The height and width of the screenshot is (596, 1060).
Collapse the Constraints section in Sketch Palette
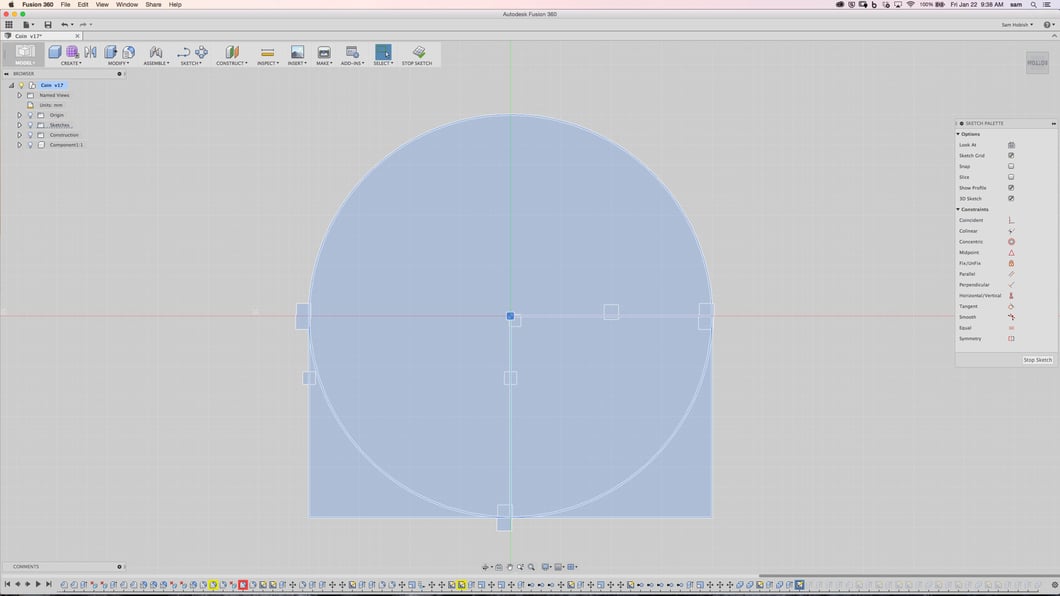click(958, 210)
